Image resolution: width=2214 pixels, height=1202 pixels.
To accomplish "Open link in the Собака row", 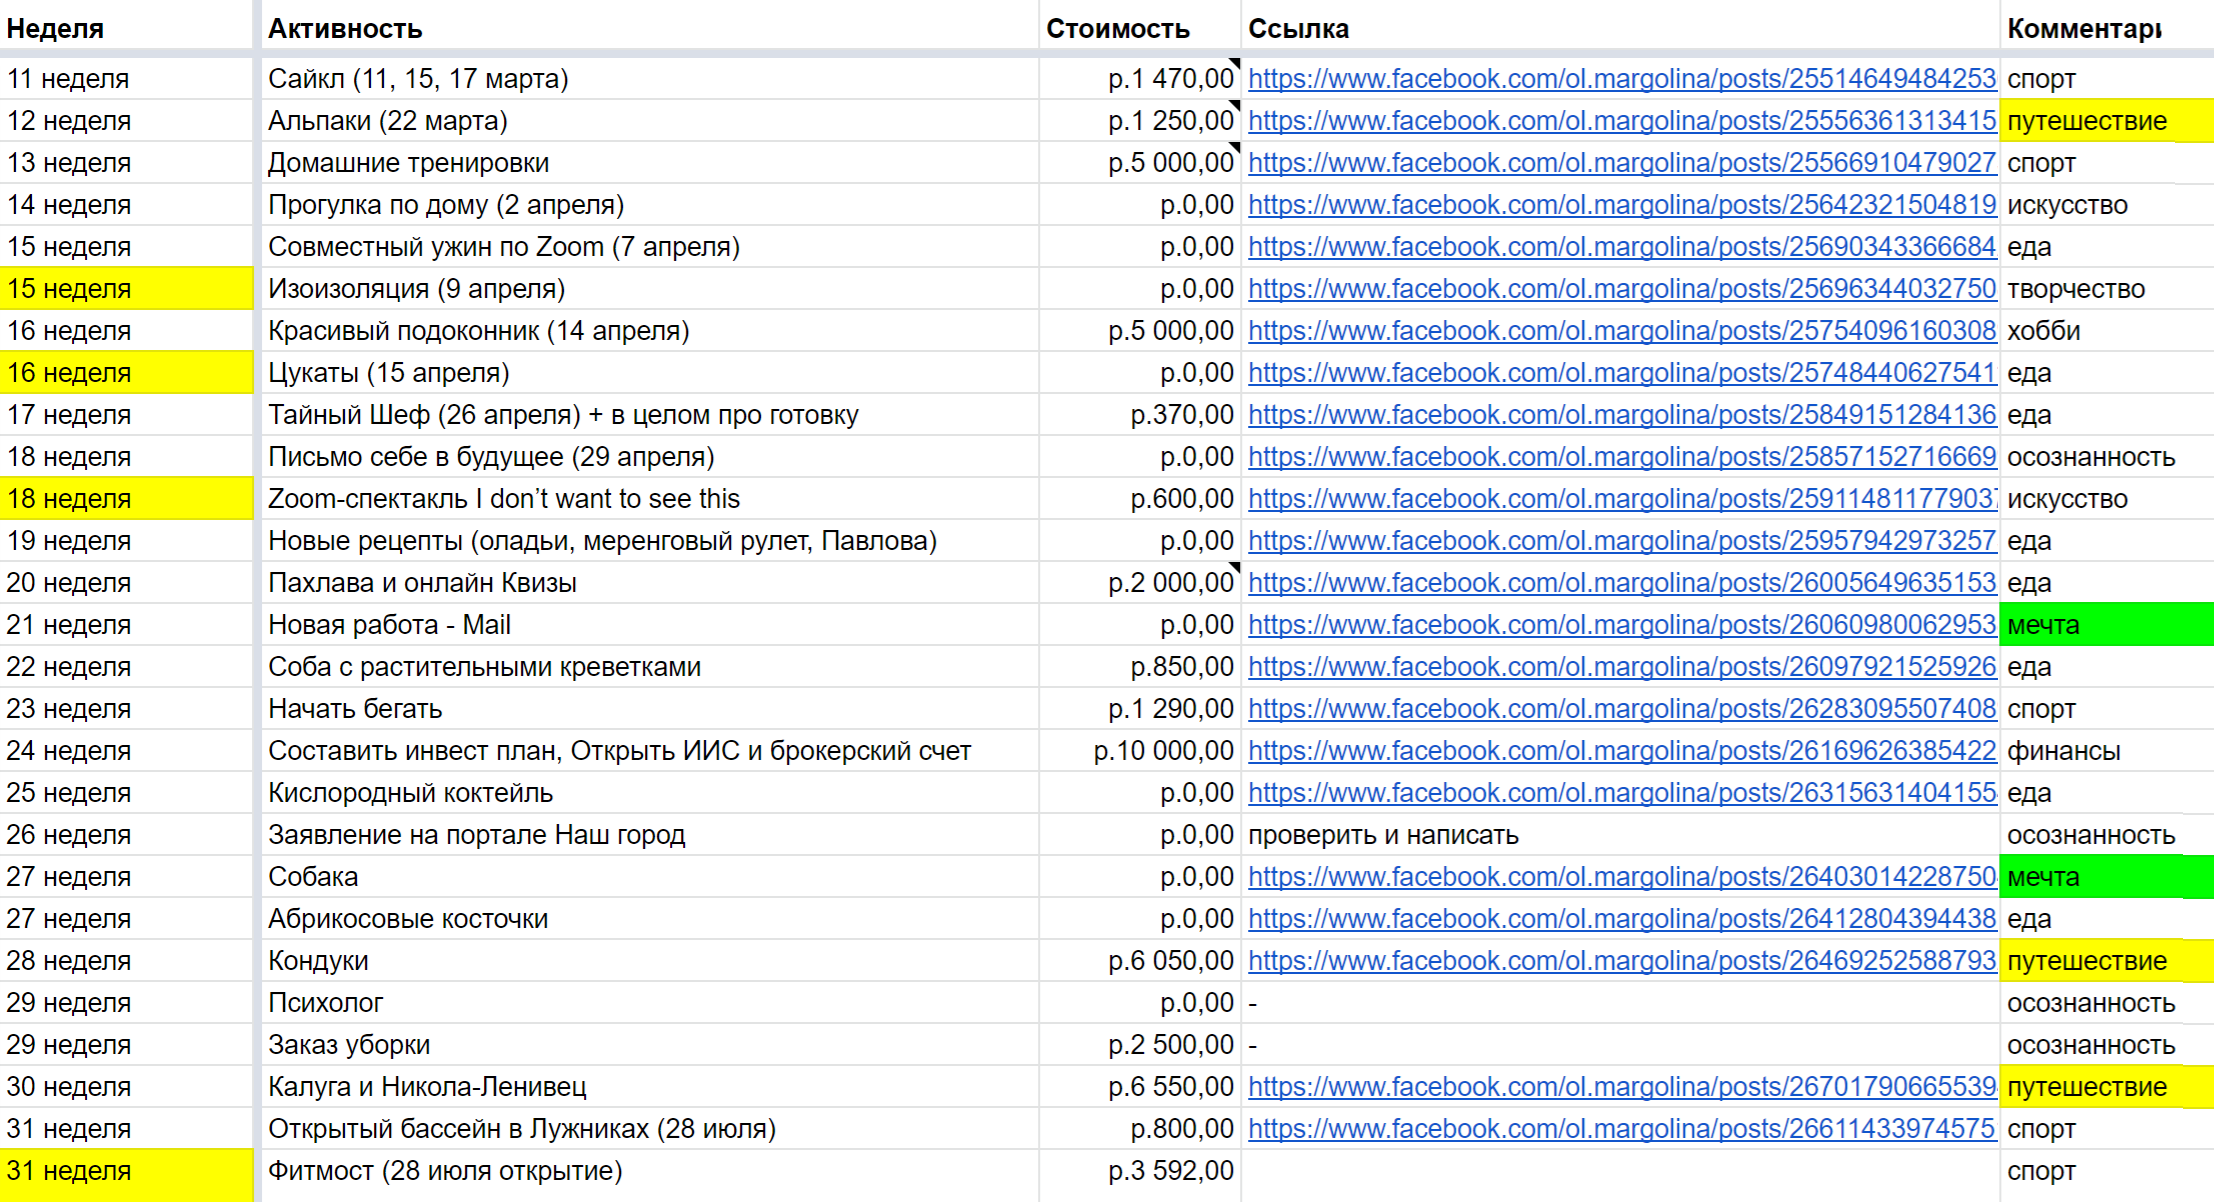I will click(x=1621, y=876).
